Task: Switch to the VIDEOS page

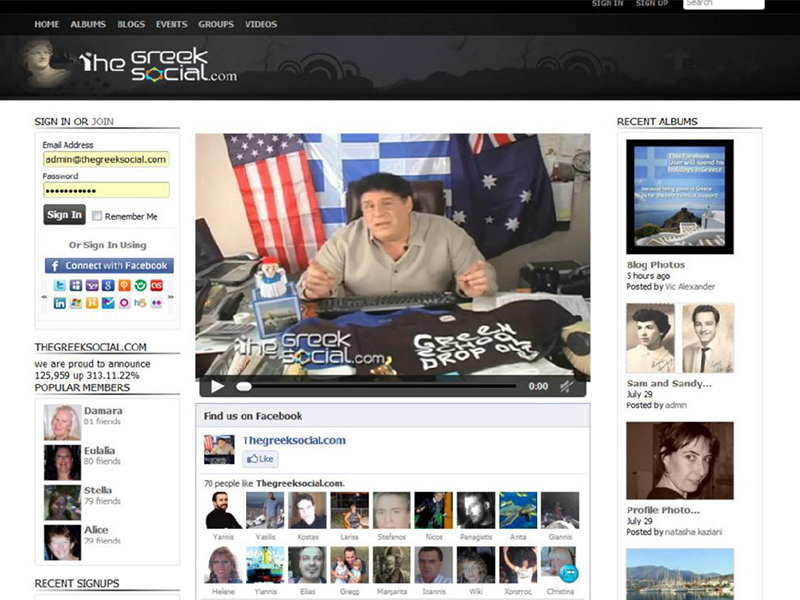Action: pyautogui.click(x=261, y=24)
